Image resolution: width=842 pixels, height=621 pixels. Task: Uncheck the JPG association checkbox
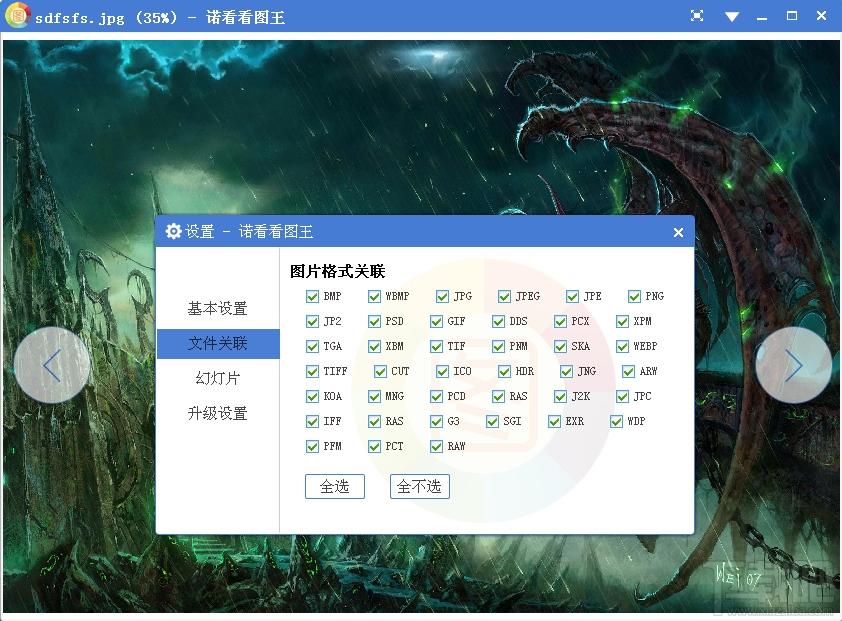[442, 296]
